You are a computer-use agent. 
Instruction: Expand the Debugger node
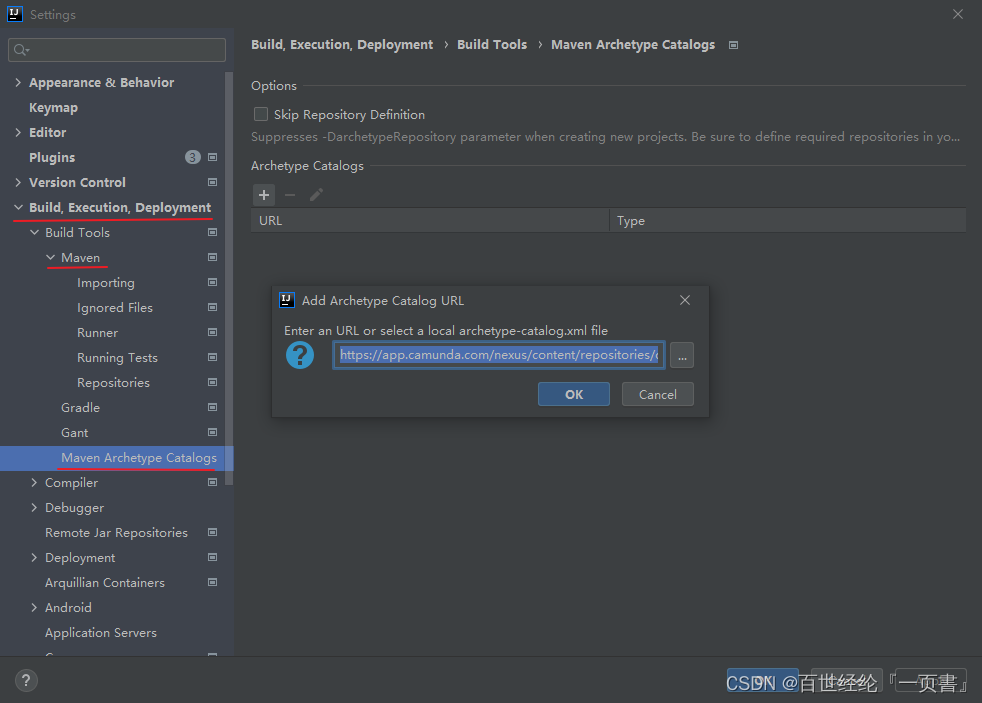[34, 508]
